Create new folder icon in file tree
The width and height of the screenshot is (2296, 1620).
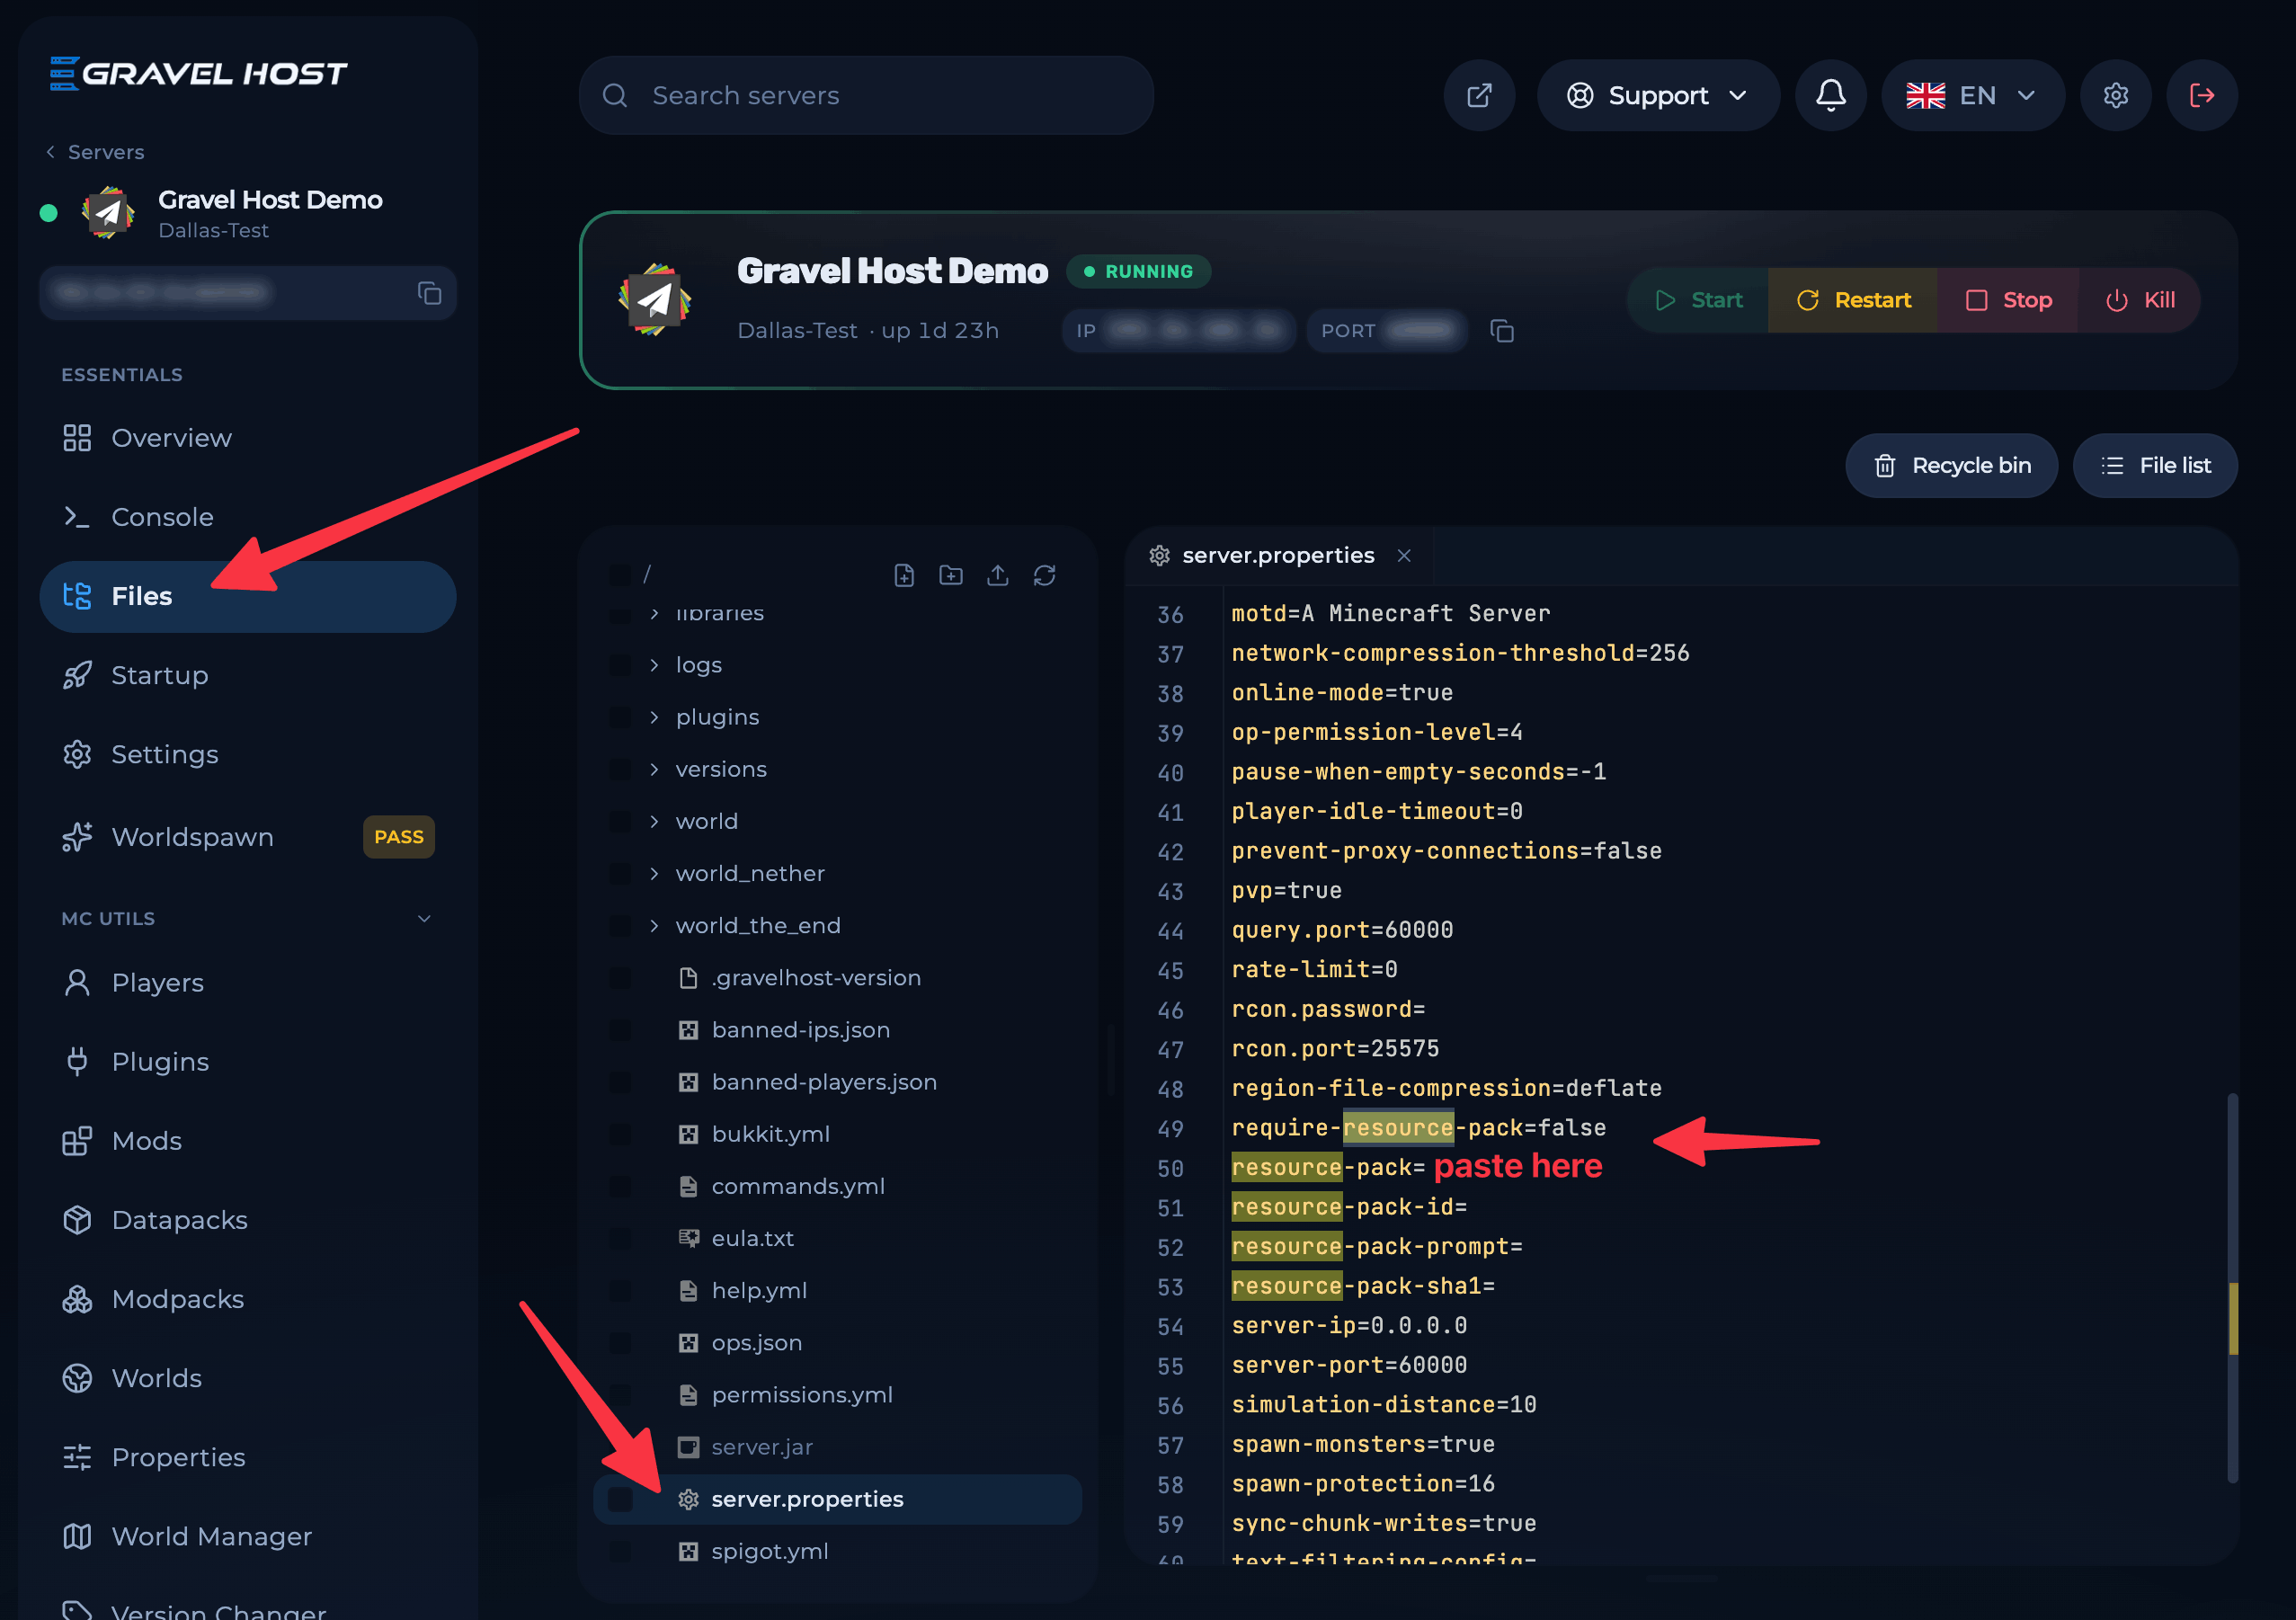tap(951, 575)
